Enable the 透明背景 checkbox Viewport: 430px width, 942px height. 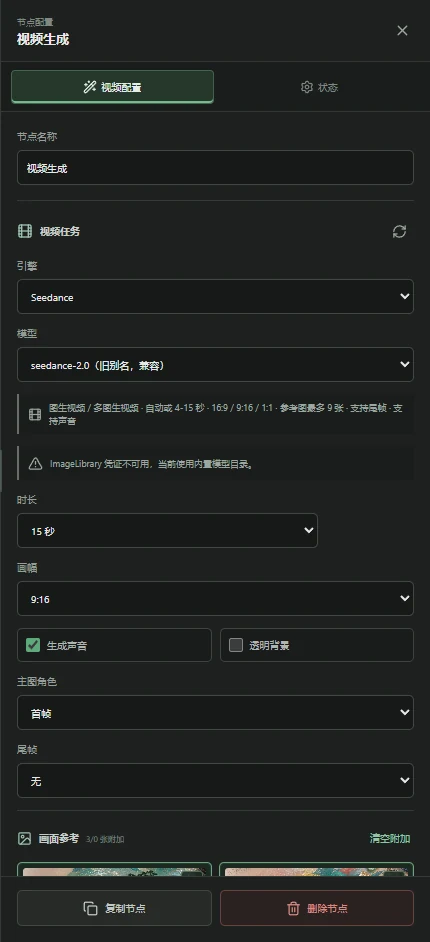(236, 645)
